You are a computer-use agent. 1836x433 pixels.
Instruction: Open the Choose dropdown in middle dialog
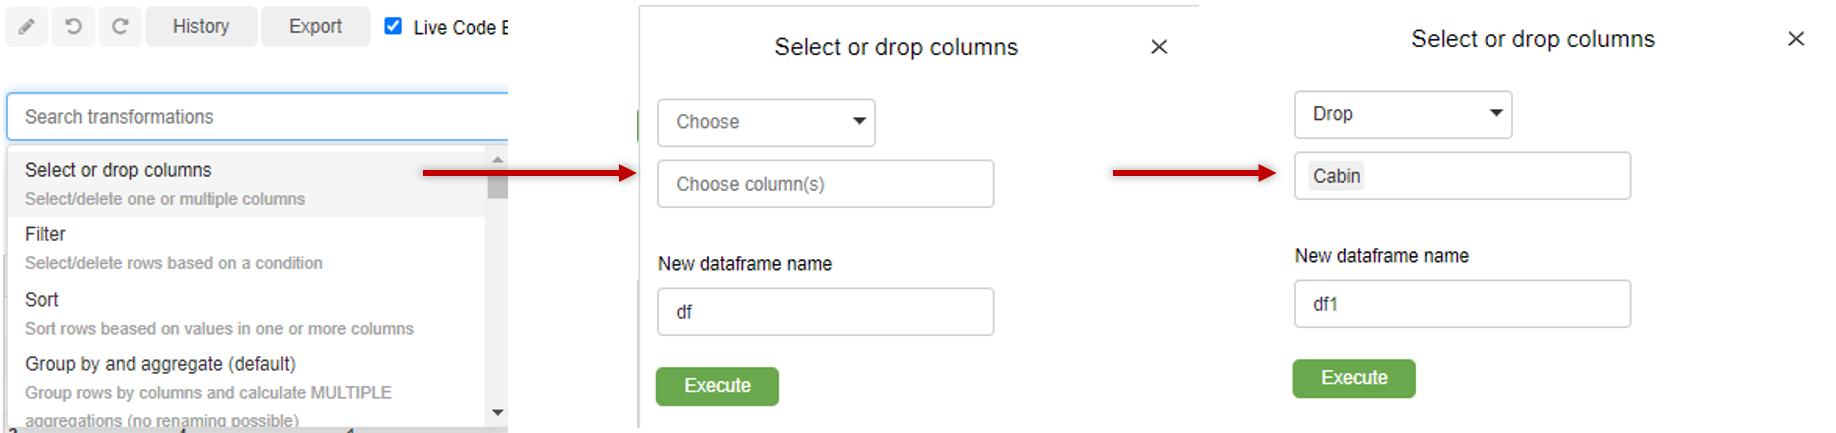click(x=766, y=122)
